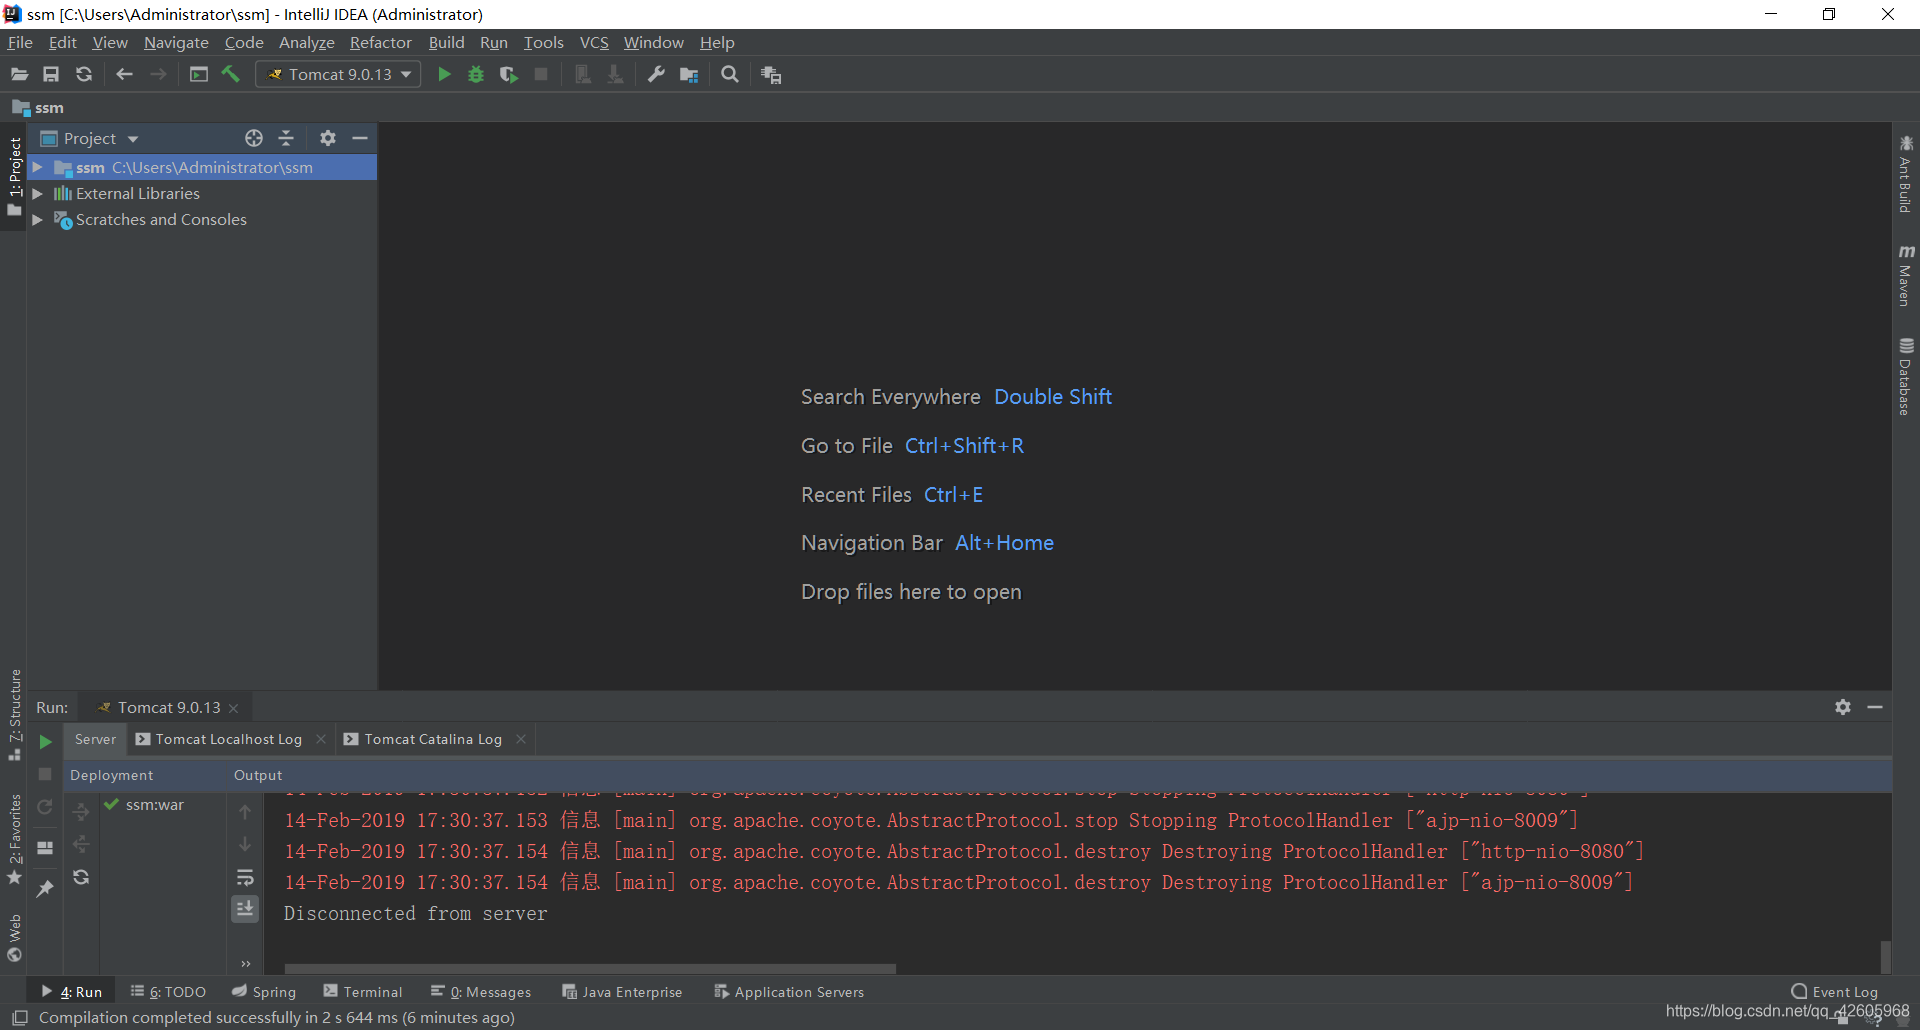Image resolution: width=1920 pixels, height=1030 pixels.
Task: Open the Analyze menu
Action: [306, 42]
